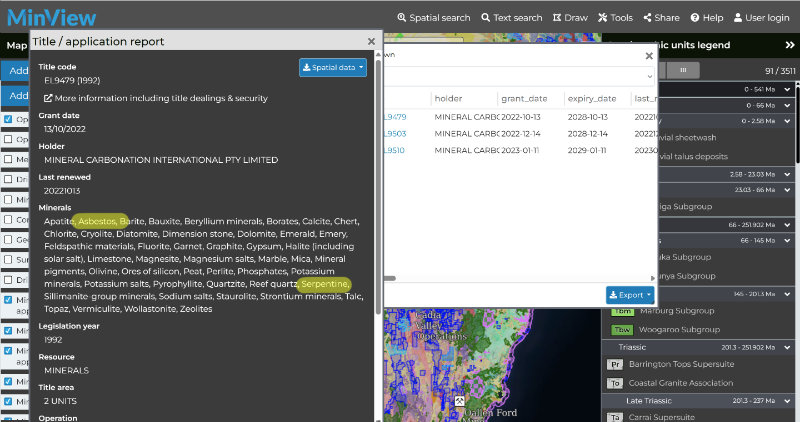Open the Spatial search tool

coord(434,18)
